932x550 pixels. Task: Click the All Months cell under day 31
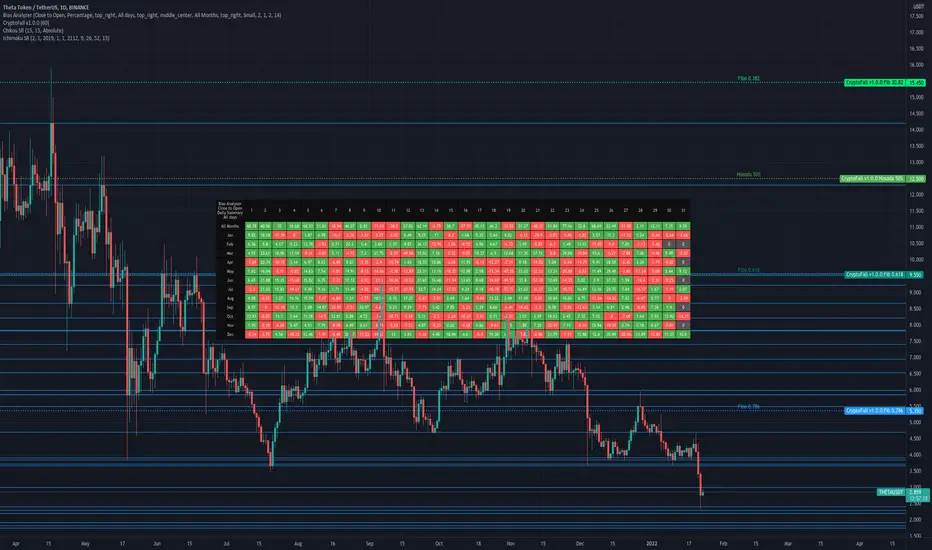[683, 227]
